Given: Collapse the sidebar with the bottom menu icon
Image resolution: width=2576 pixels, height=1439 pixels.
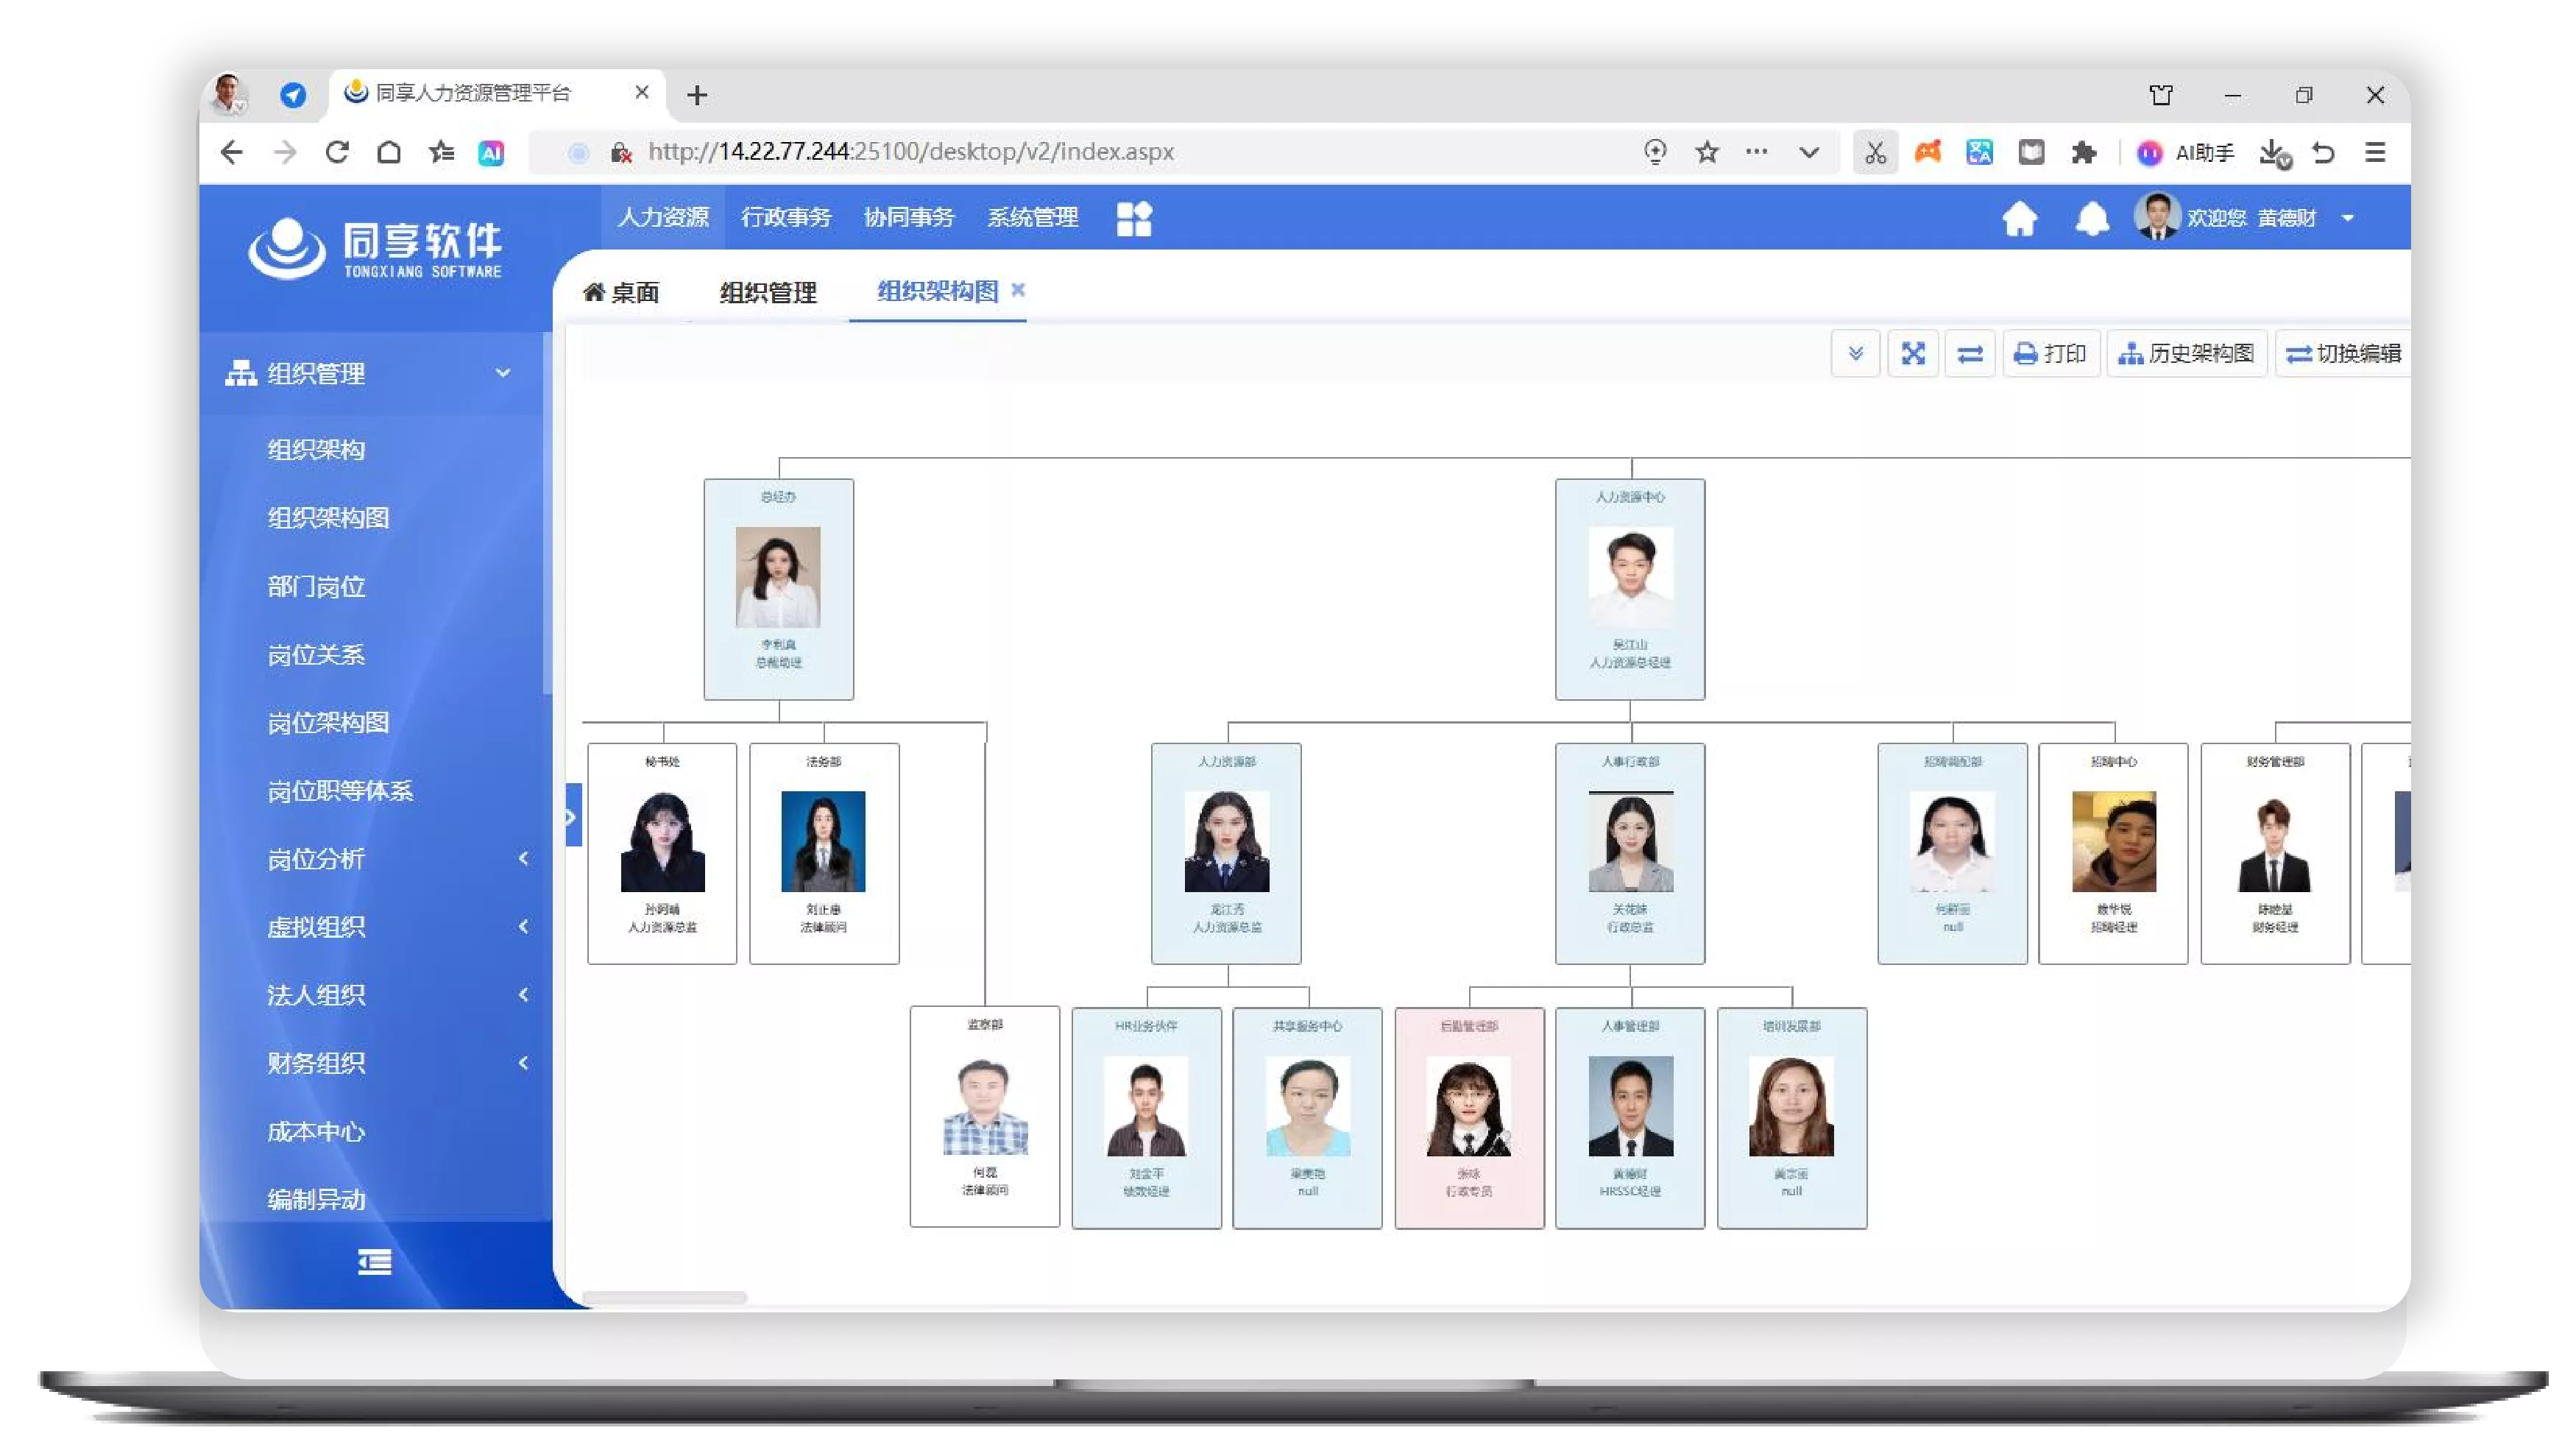Looking at the screenshot, I should [375, 1262].
